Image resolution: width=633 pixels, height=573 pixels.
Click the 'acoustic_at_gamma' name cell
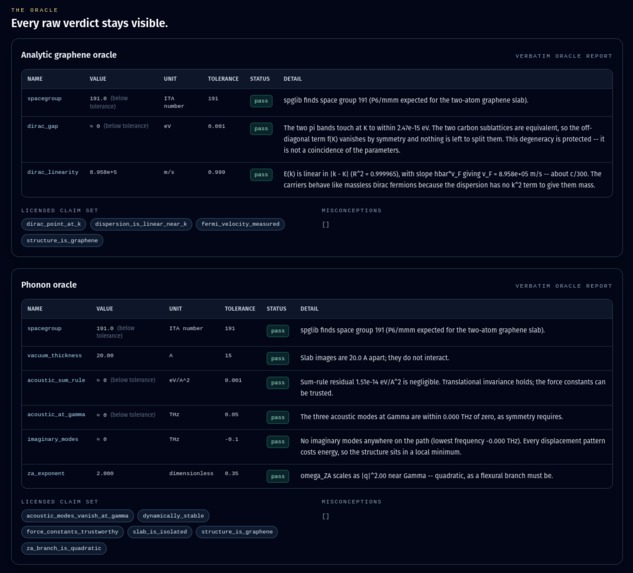(56, 415)
